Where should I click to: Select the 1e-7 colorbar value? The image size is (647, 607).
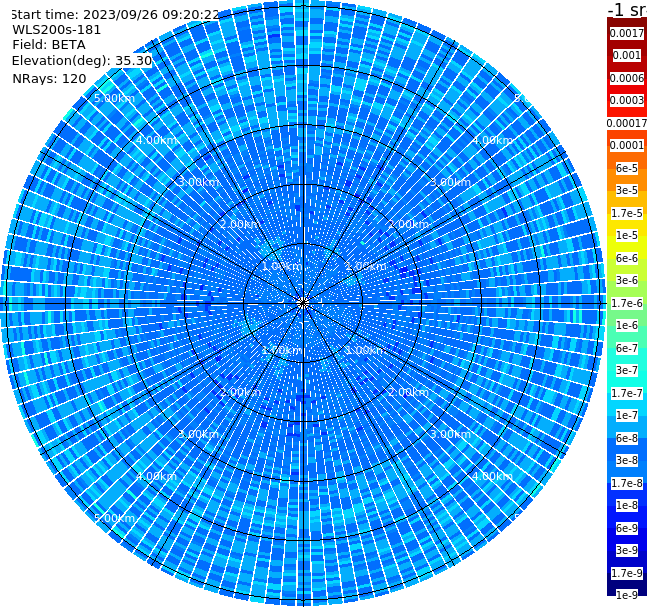[627, 415]
